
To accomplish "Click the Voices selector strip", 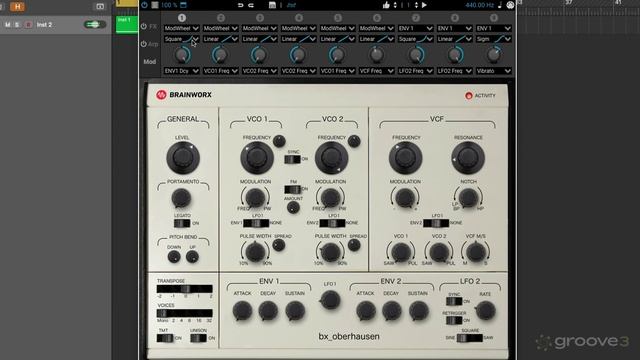I will 184,313.
